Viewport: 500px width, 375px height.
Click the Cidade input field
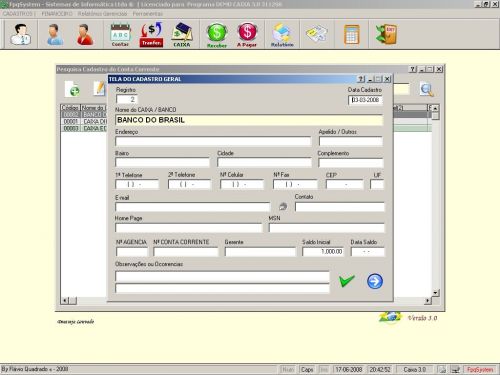[x=264, y=162]
